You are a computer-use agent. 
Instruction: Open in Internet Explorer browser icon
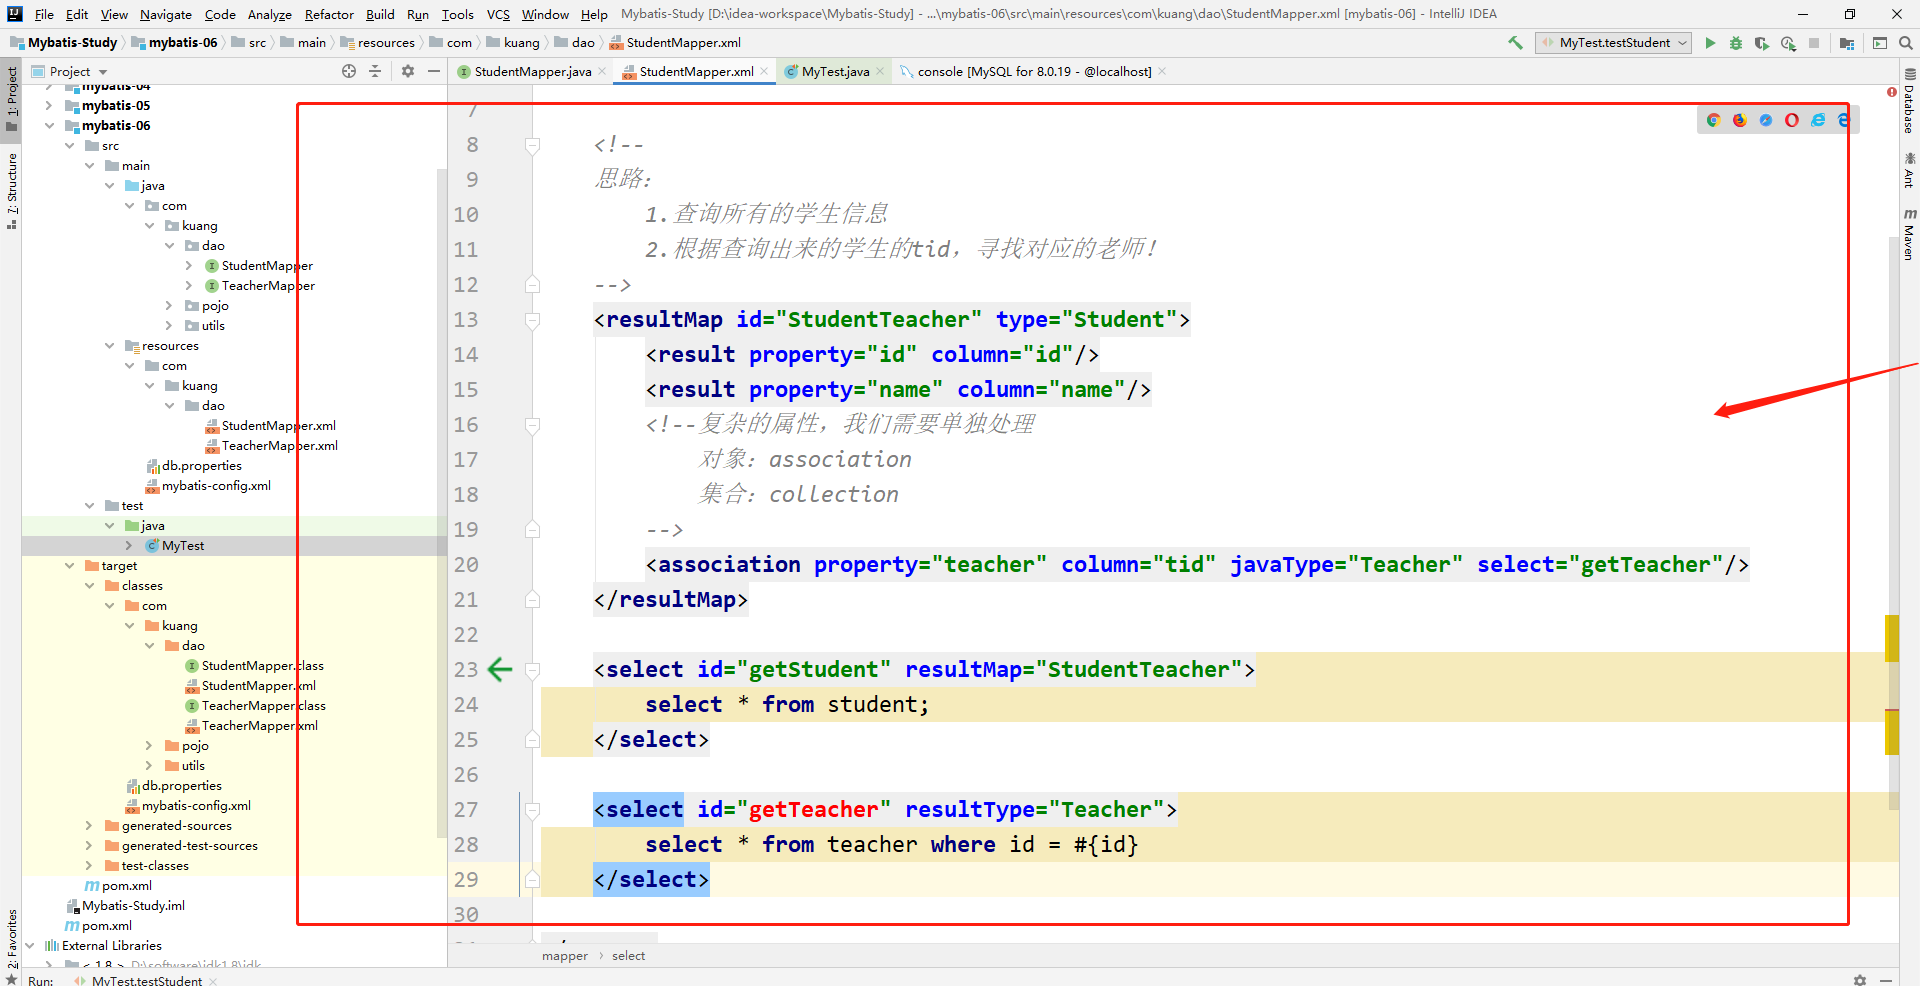[1818, 120]
